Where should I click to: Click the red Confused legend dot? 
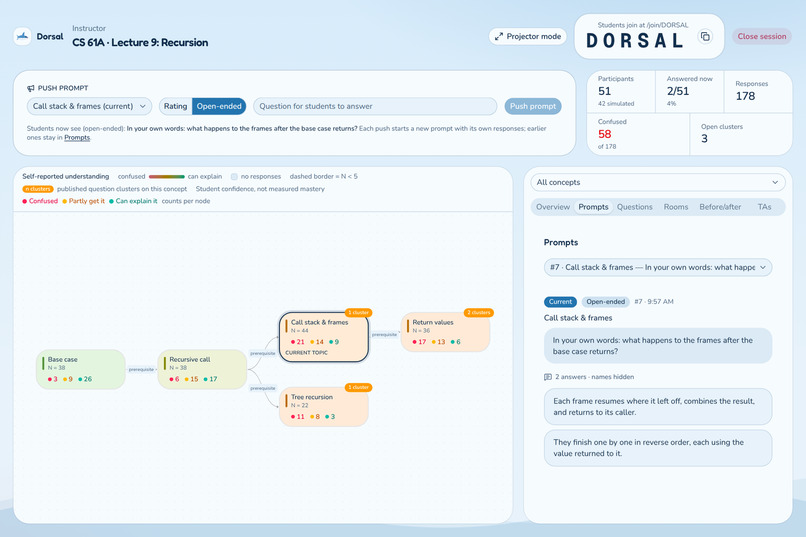pos(25,201)
